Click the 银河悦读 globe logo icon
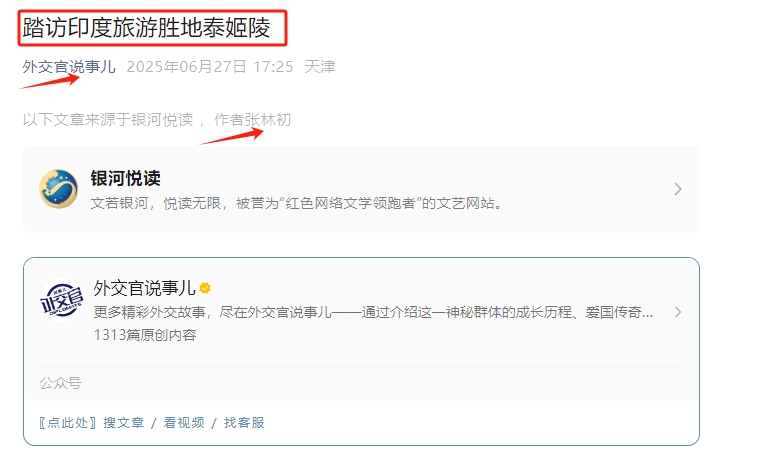Viewport: 778px width, 462px height. tap(59, 189)
